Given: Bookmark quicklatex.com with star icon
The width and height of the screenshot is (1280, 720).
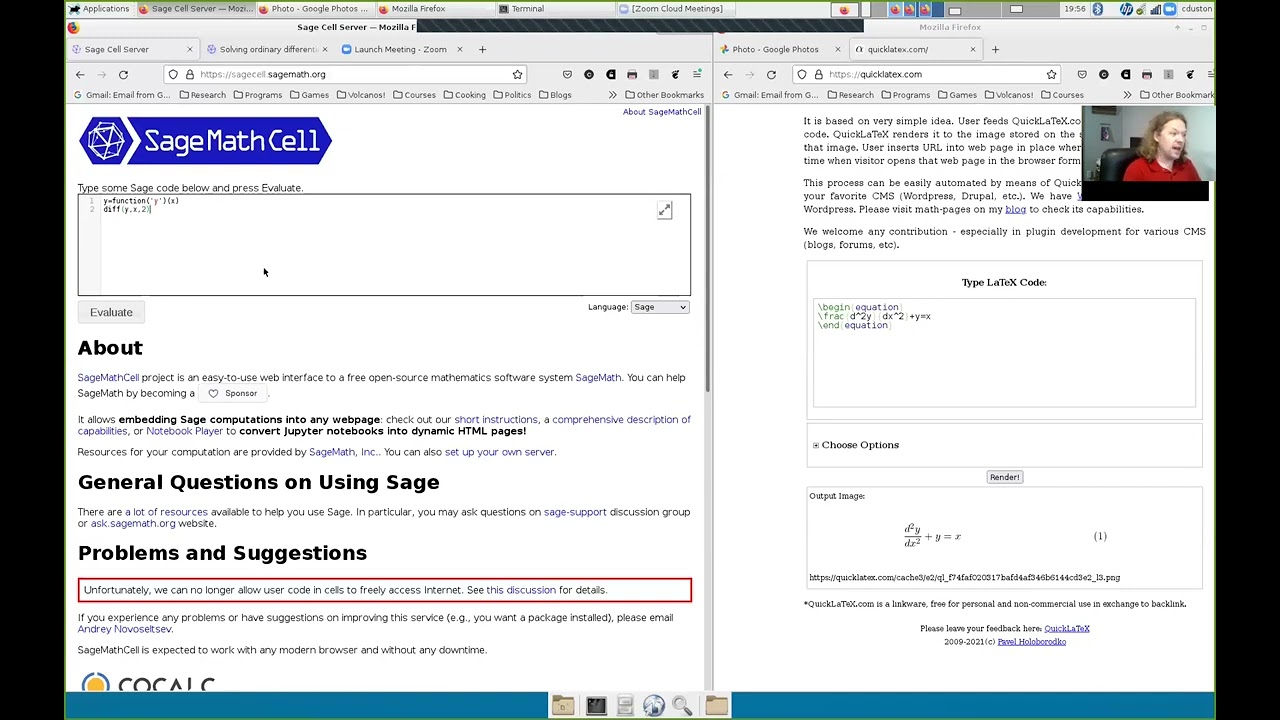Looking at the screenshot, I should pos(1051,74).
